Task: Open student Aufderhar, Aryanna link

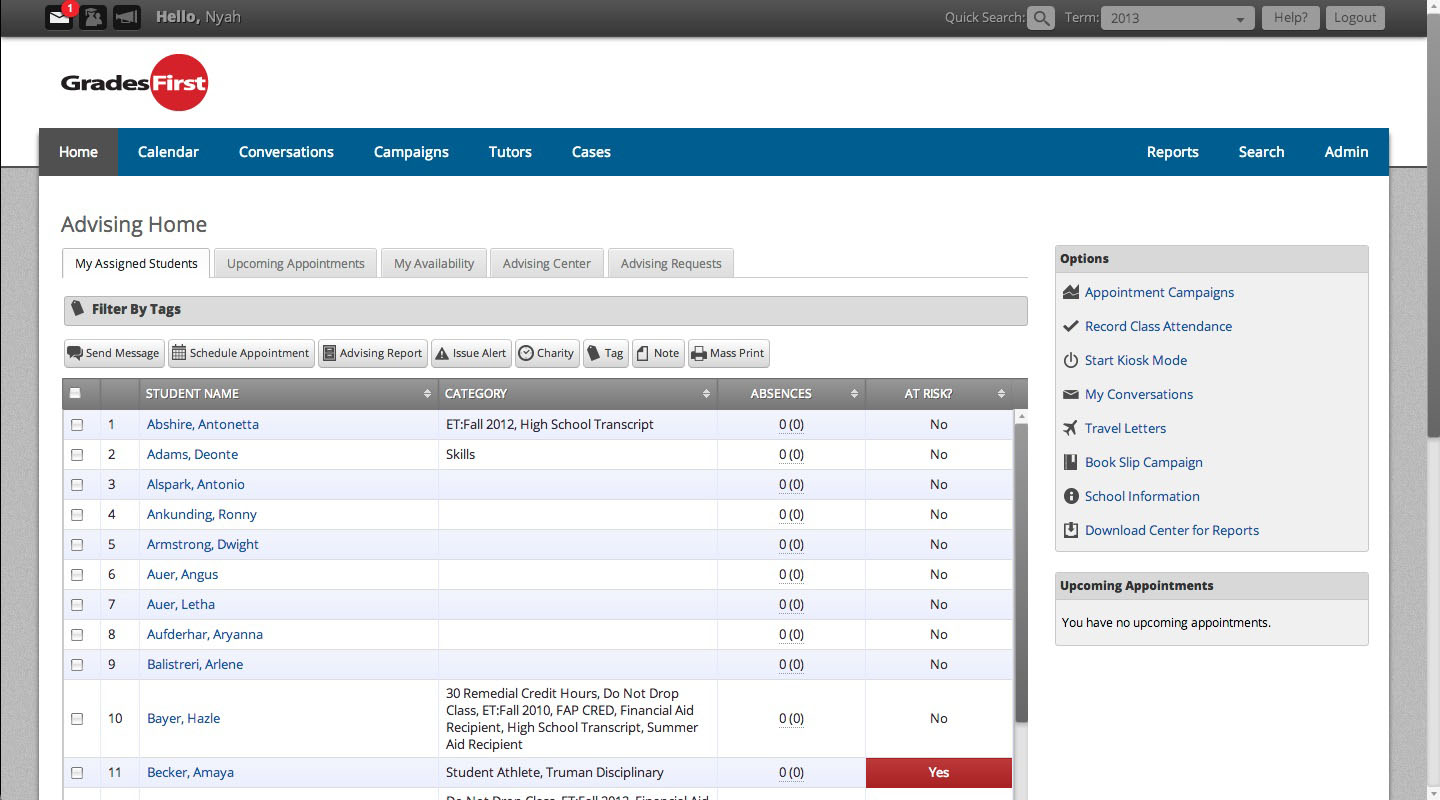Action: pos(205,635)
